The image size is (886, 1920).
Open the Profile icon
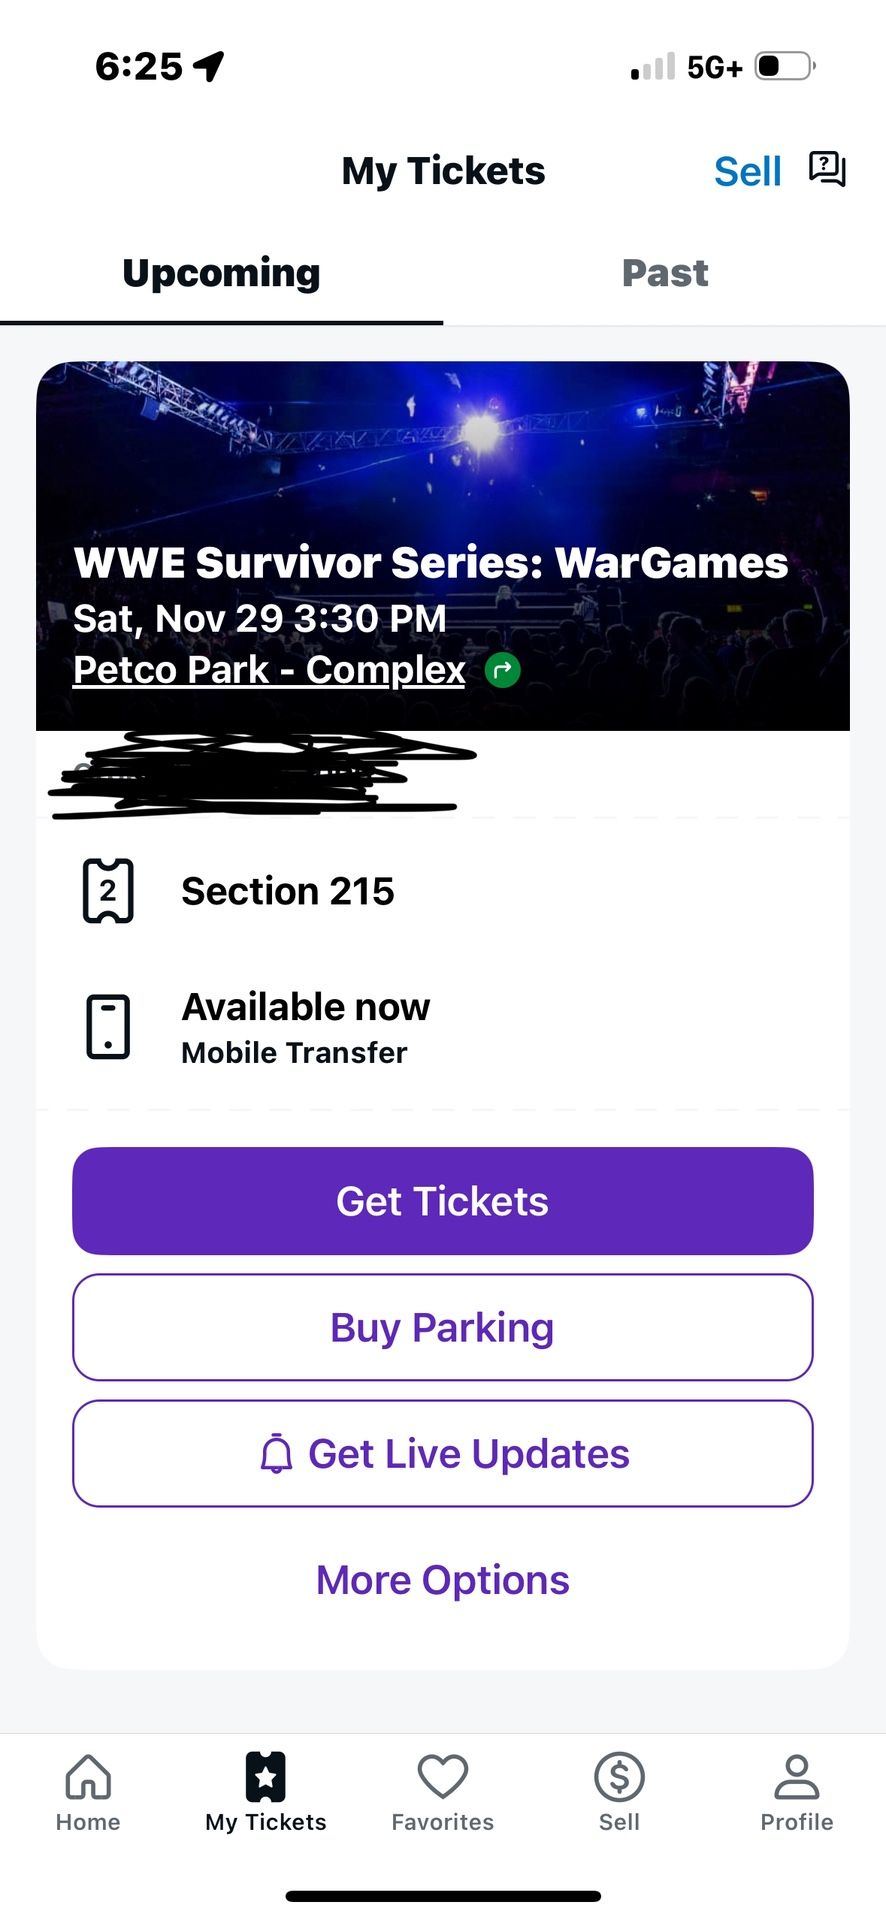797,1790
